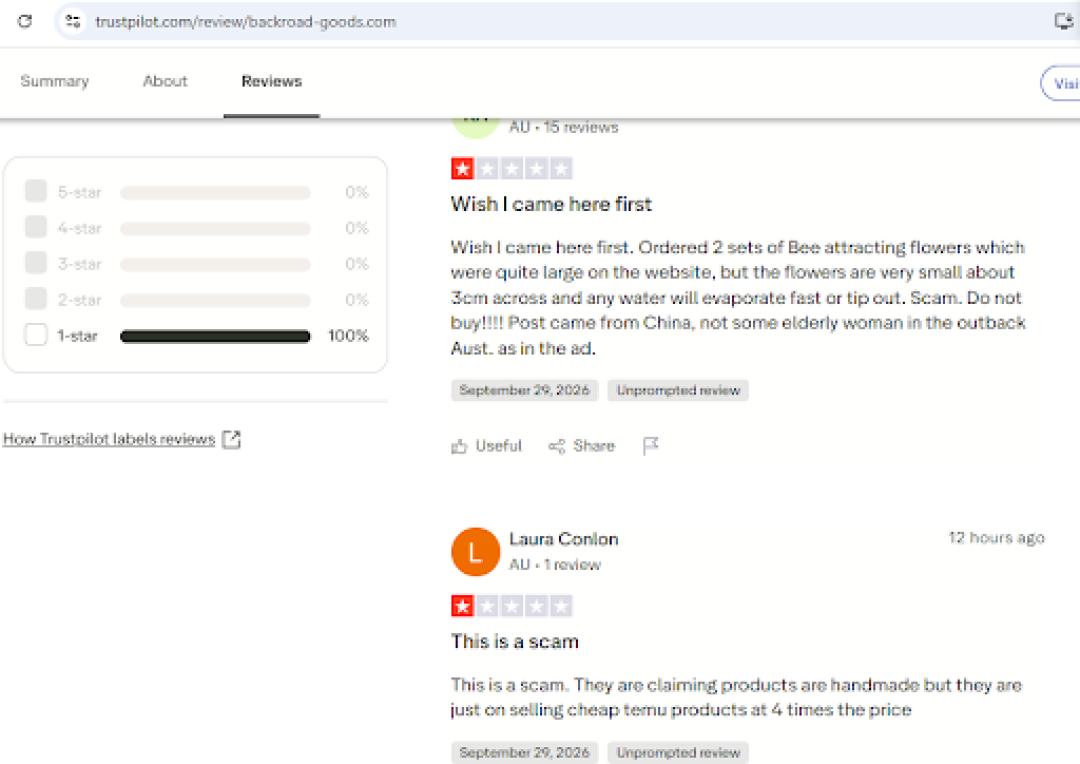Click 'Unprompted review' tag on Laura Conlon's review
Image resolution: width=1080 pixels, height=764 pixels.
tap(678, 752)
